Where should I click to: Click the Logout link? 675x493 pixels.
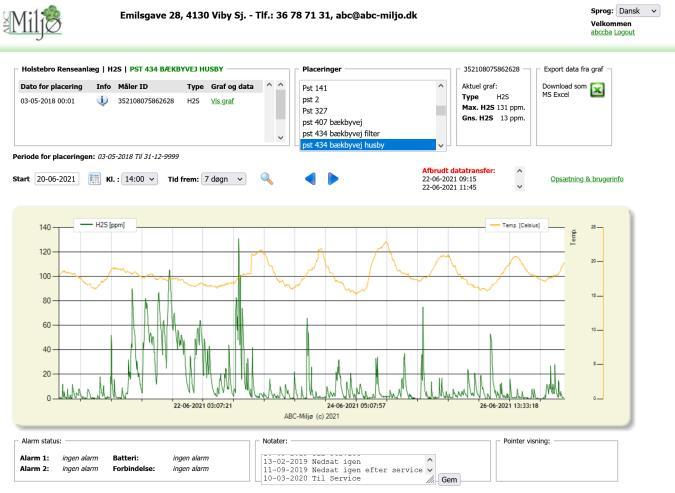click(x=624, y=32)
